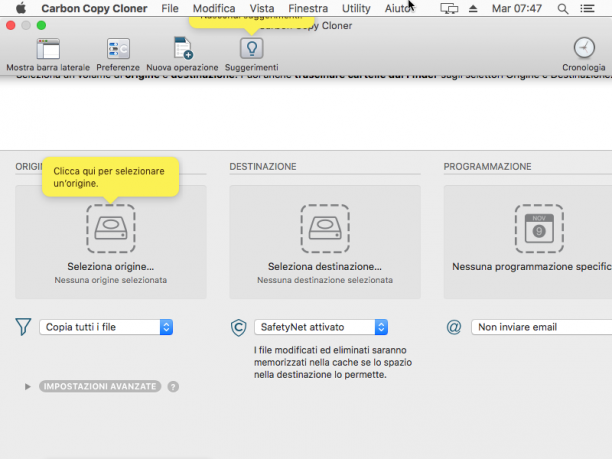The image size is (612, 459).
Task: Open the Modifica menu
Action: [214, 8]
